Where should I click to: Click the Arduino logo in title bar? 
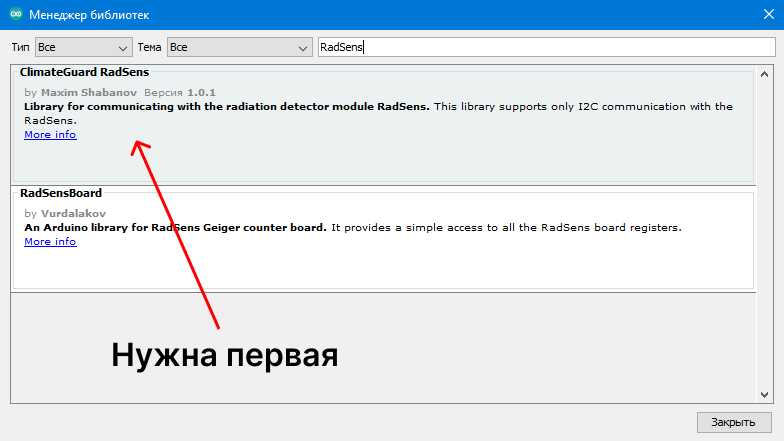pos(16,14)
